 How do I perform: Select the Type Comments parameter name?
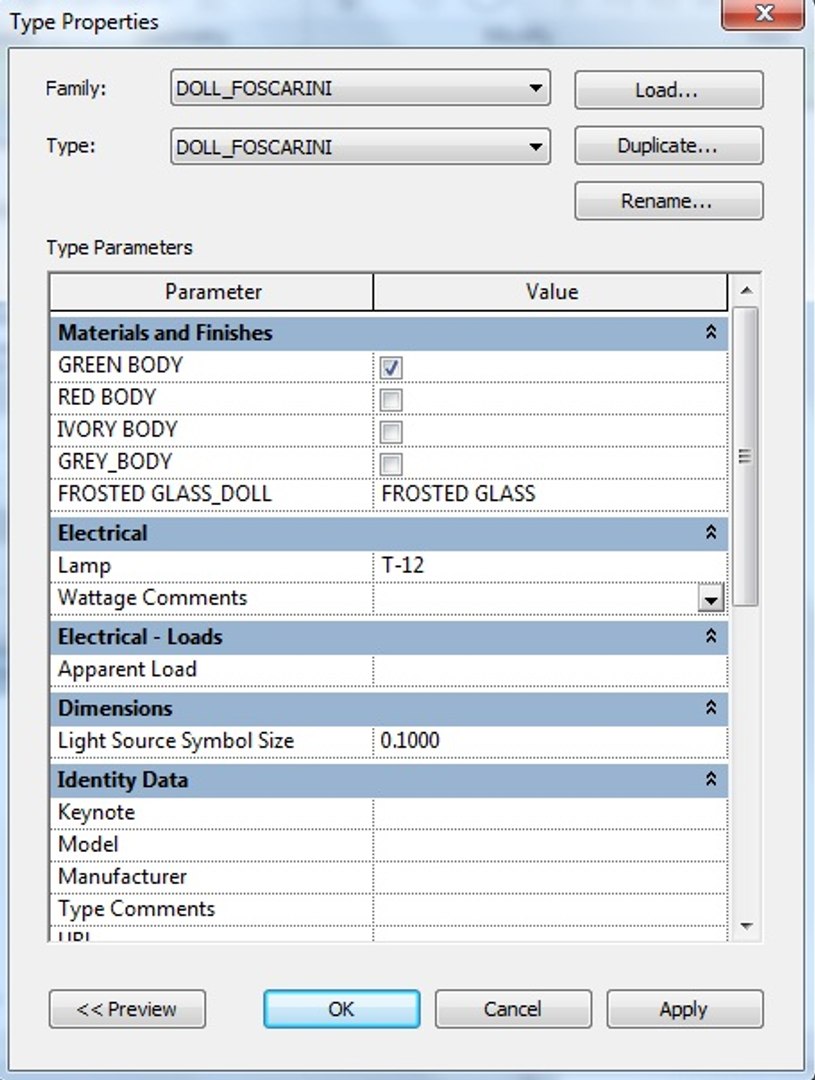(x=136, y=909)
